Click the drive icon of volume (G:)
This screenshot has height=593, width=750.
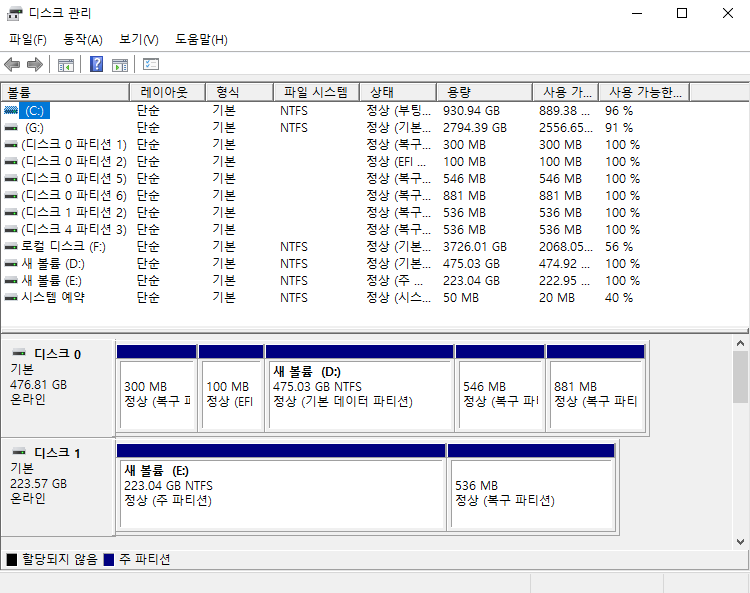click(11, 128)
